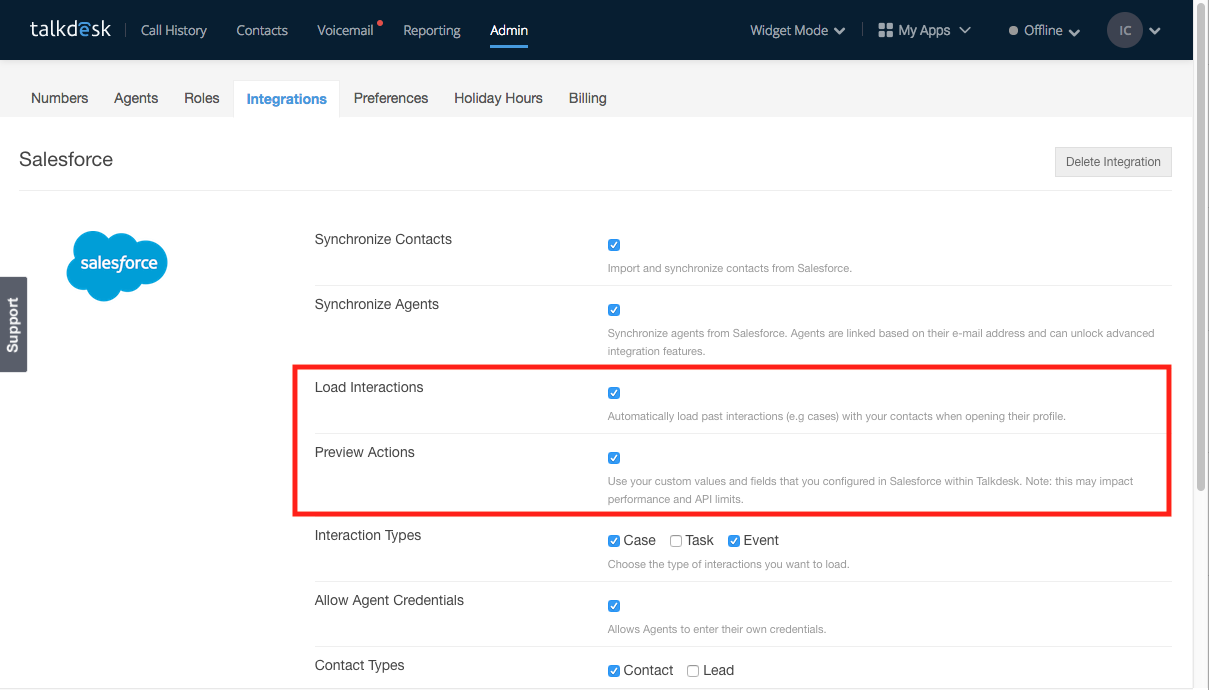Click the Allow Agent Credentials label
The width and height of the screenshot is (1209, 690).
pyautogui.click(x=390, y=600)
